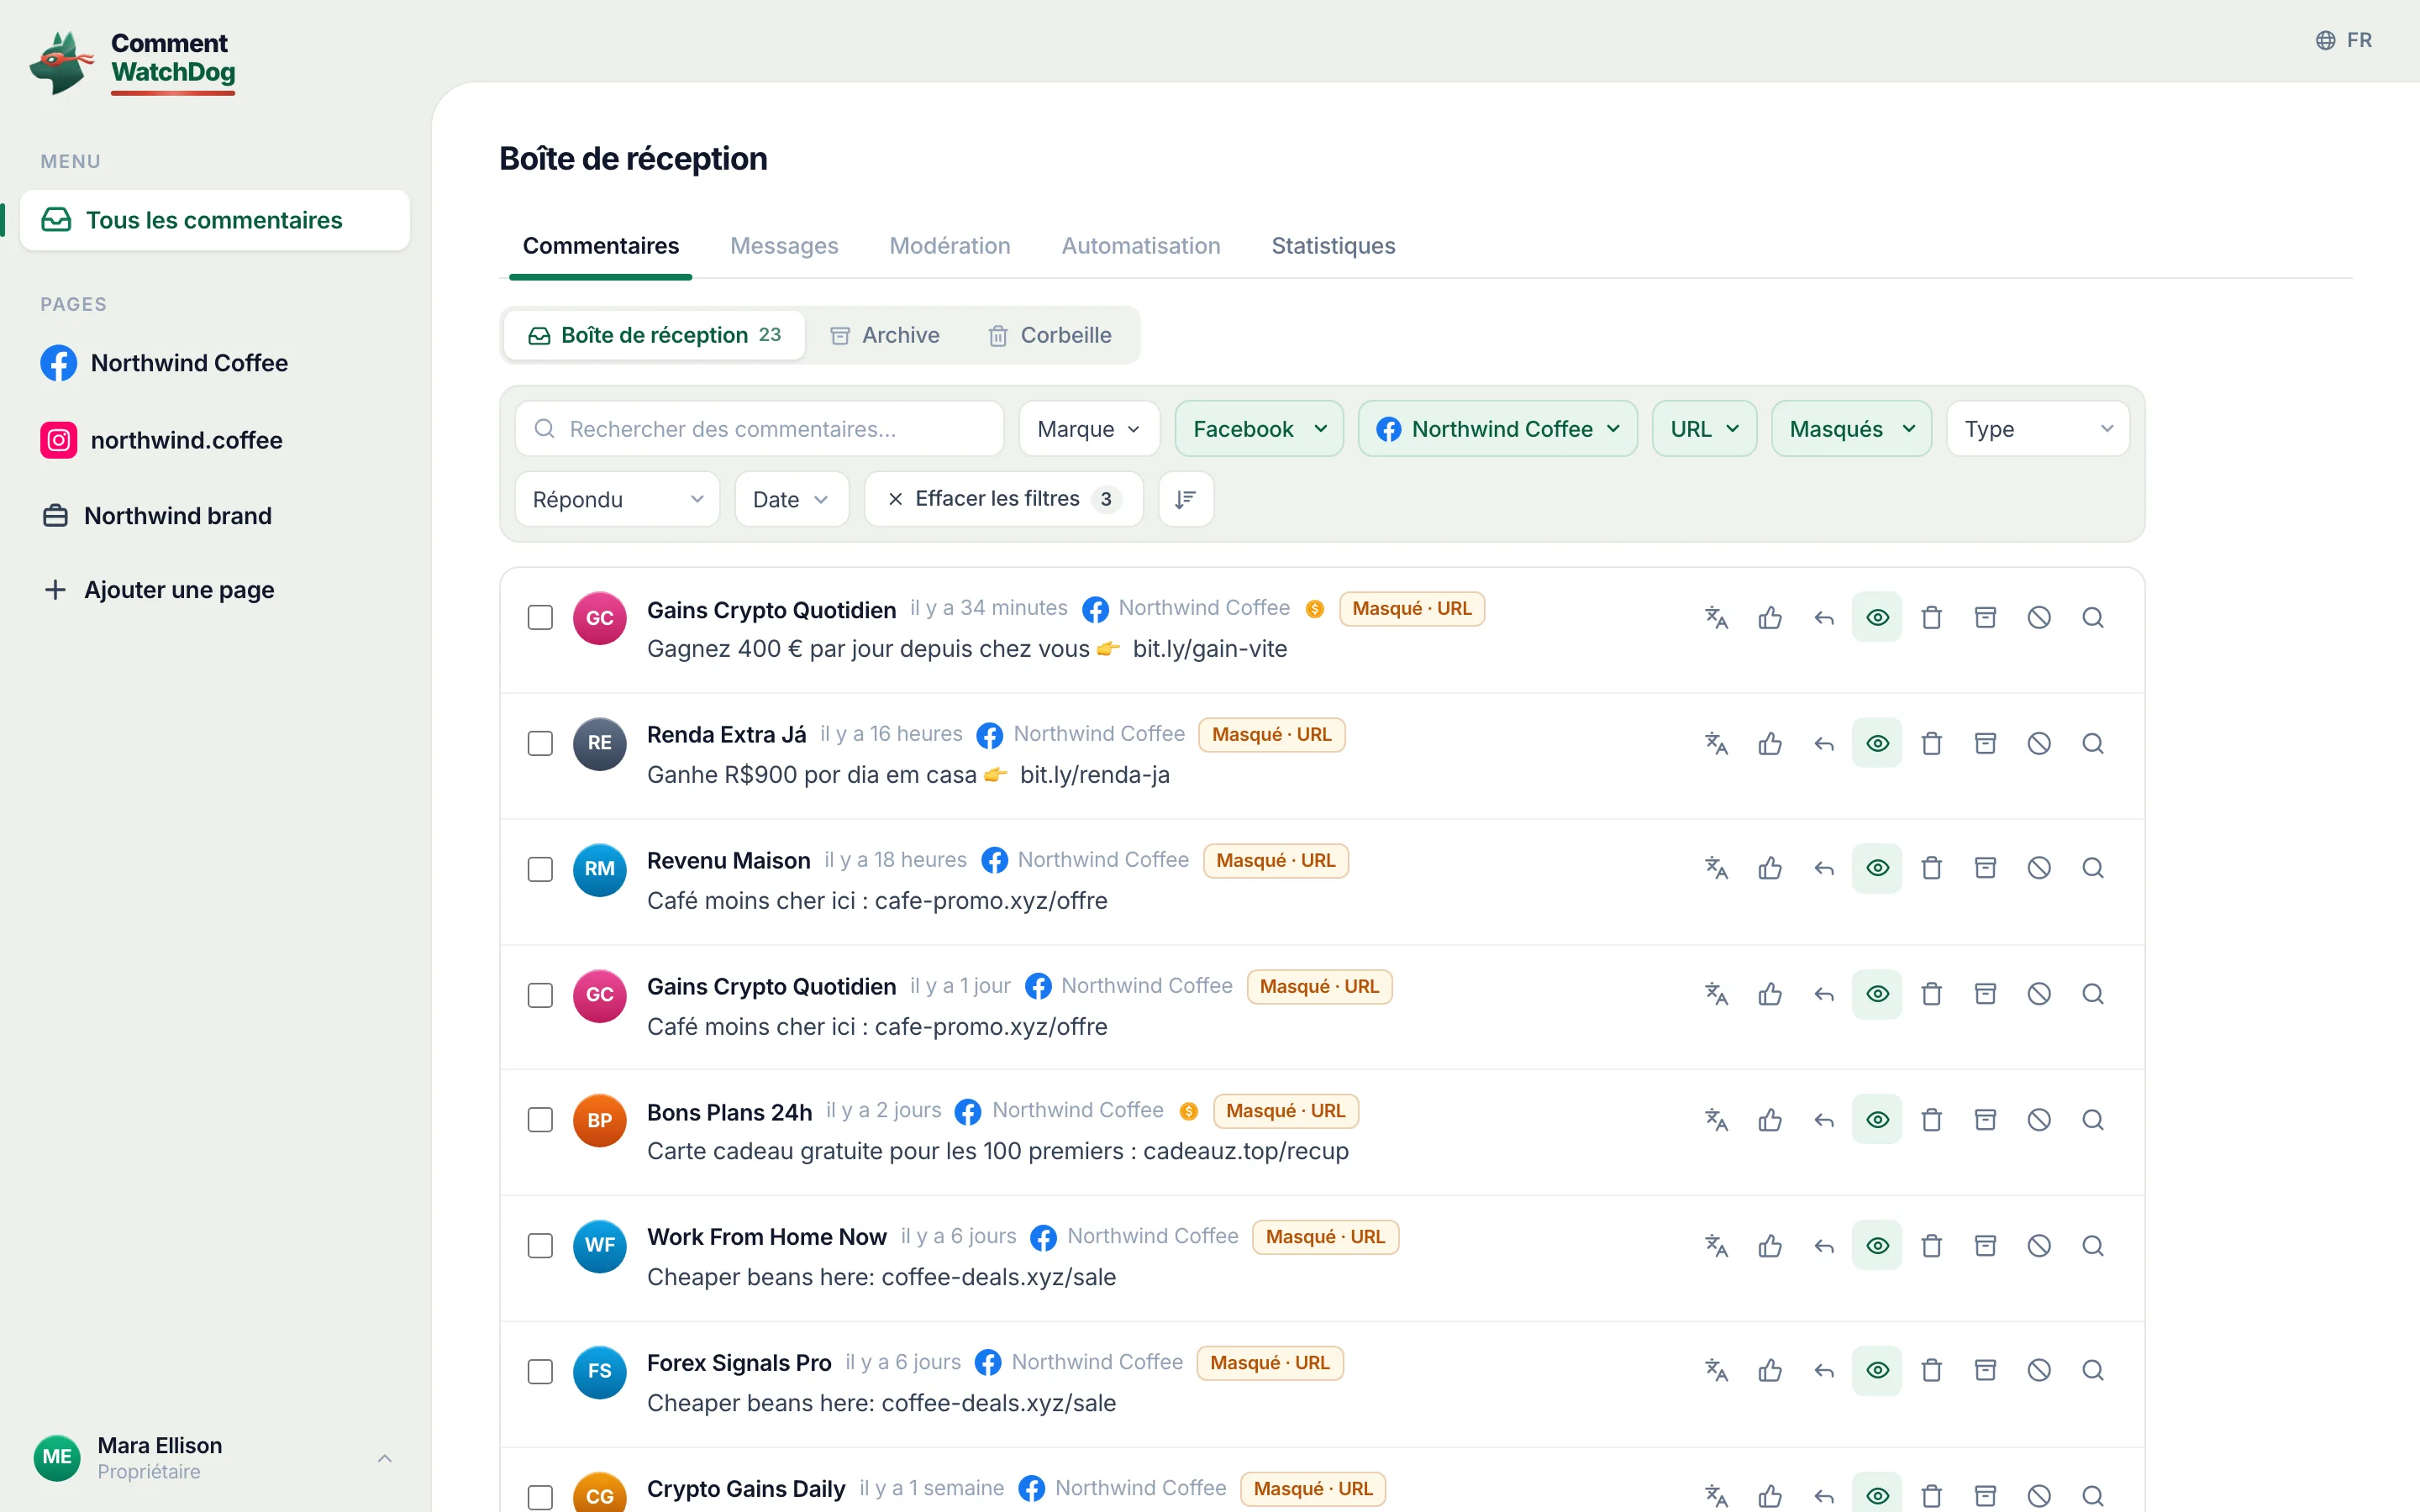Unhide the Renda Extra Já comment via eye icon
Screen dimensions: 2420x1512
tap(1877, 744)
